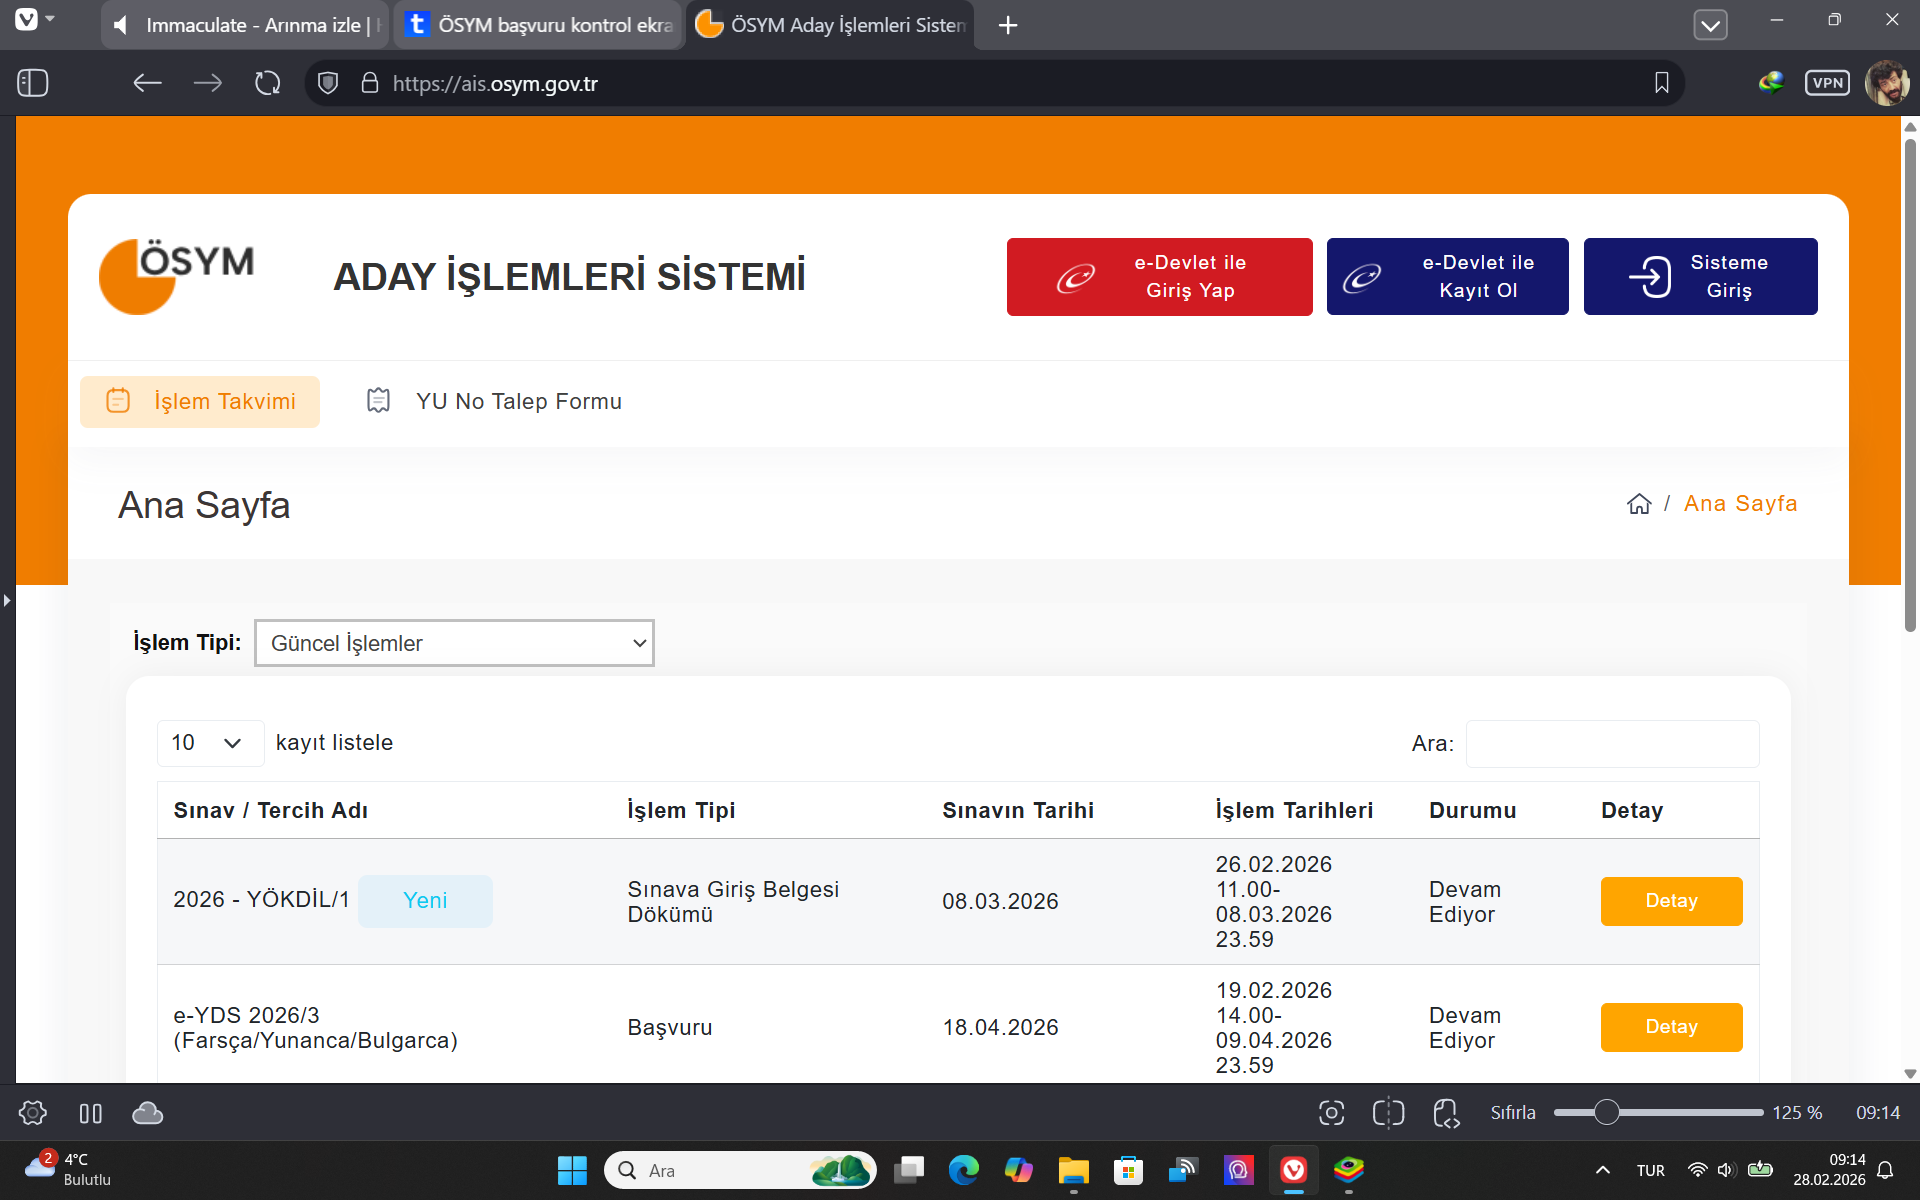Focus the Ara search field in the table
Viewport: 1920px width, 1200px height.
click(1612, 744)
